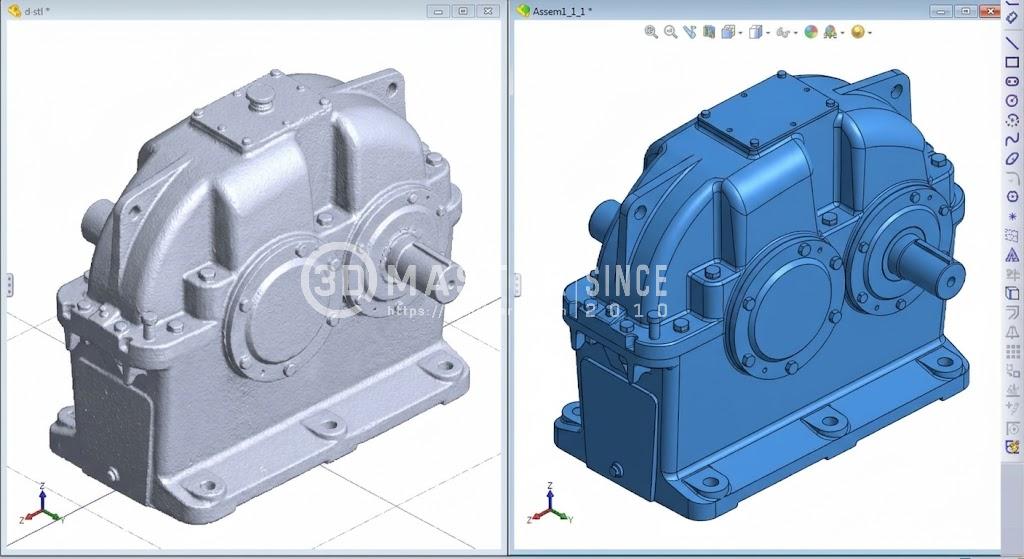Click the Hide/Show Items glasses icon

point(783,32)
